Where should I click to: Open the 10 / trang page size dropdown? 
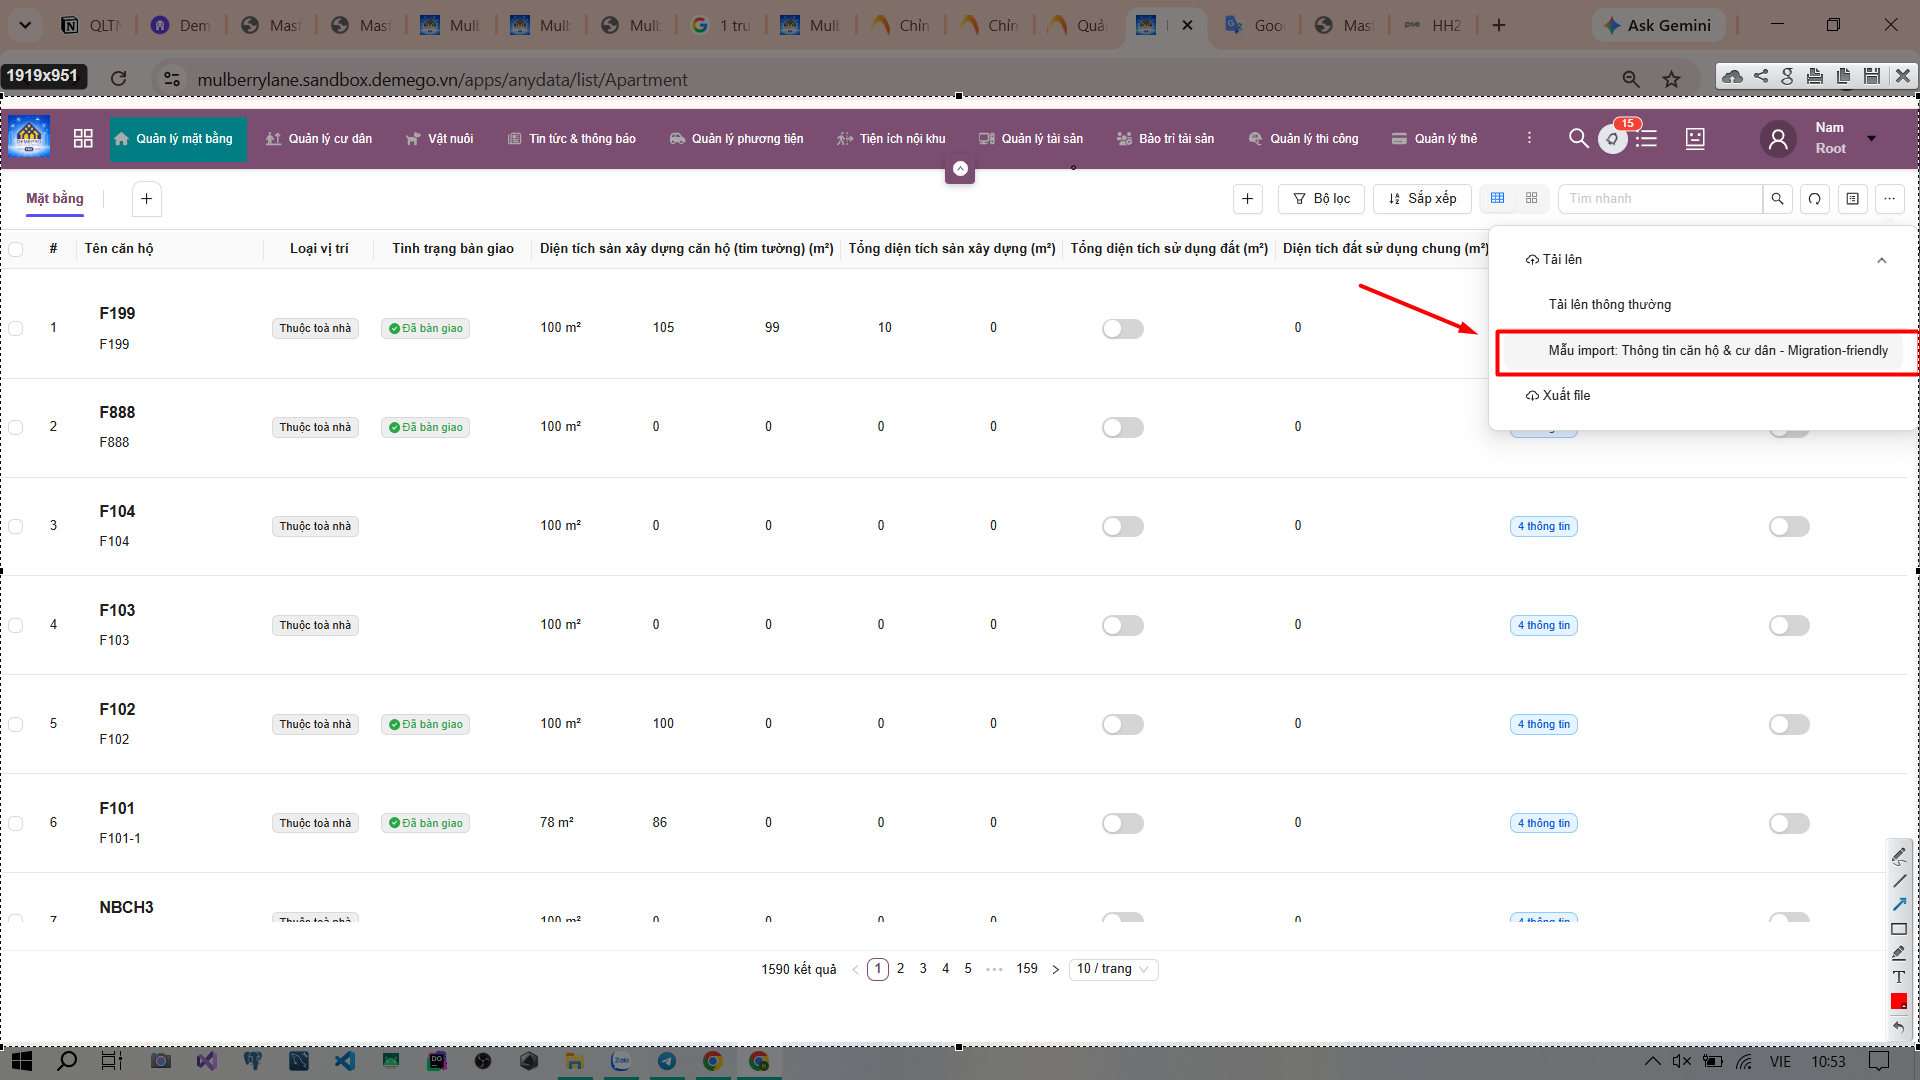pos(1113,969)
